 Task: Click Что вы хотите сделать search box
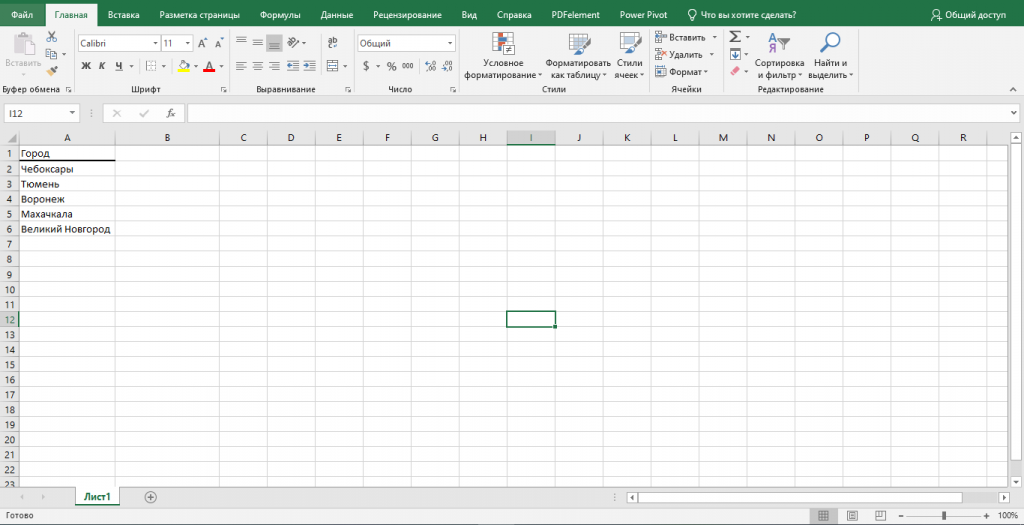point(742,14)
